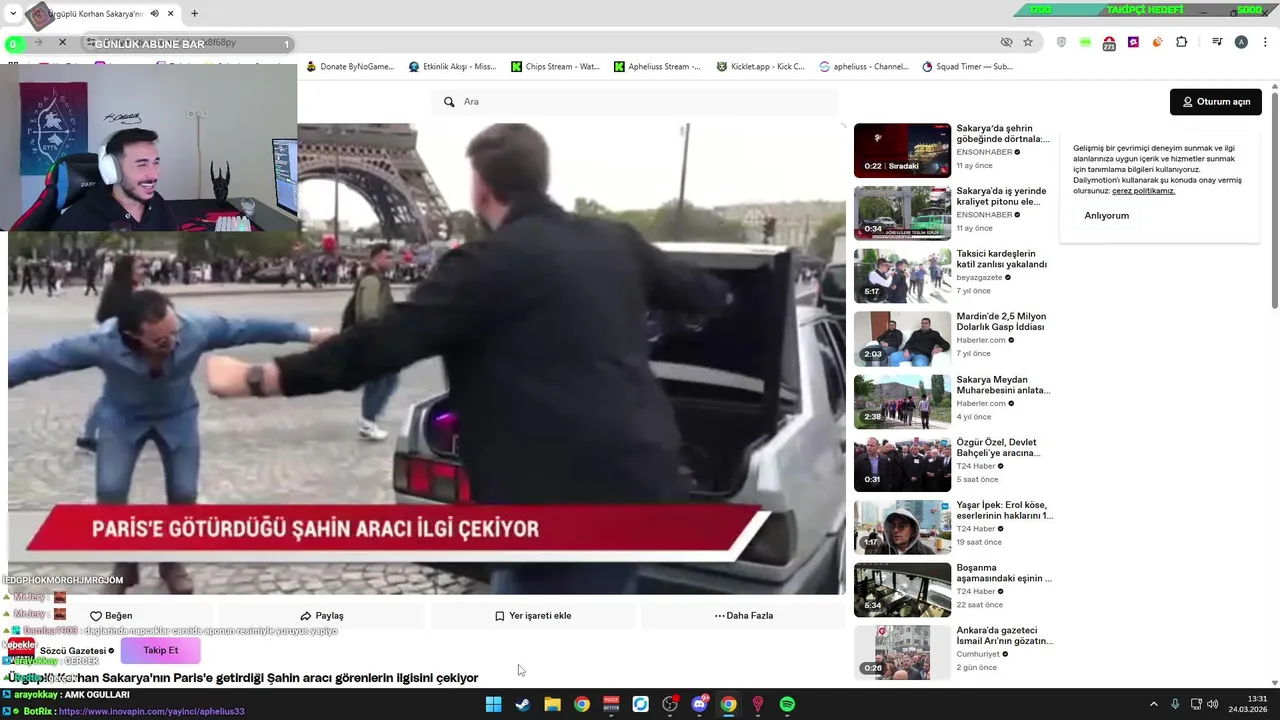1280x720 pixels.
Task: Open the Kicklet.app bookmark
Action: click(760, 67)
